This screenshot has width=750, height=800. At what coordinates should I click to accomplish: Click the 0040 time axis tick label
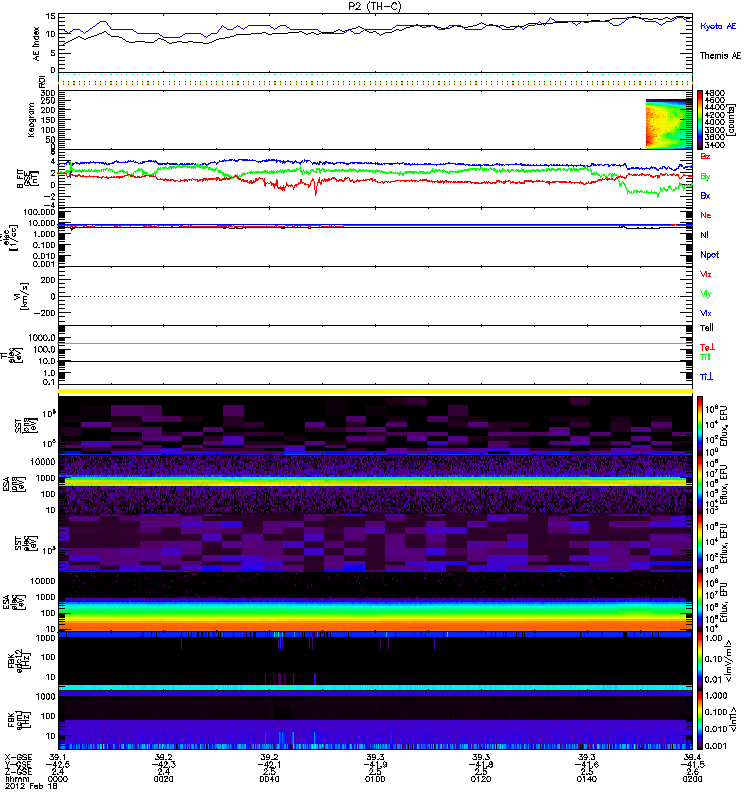click(271, 783)
